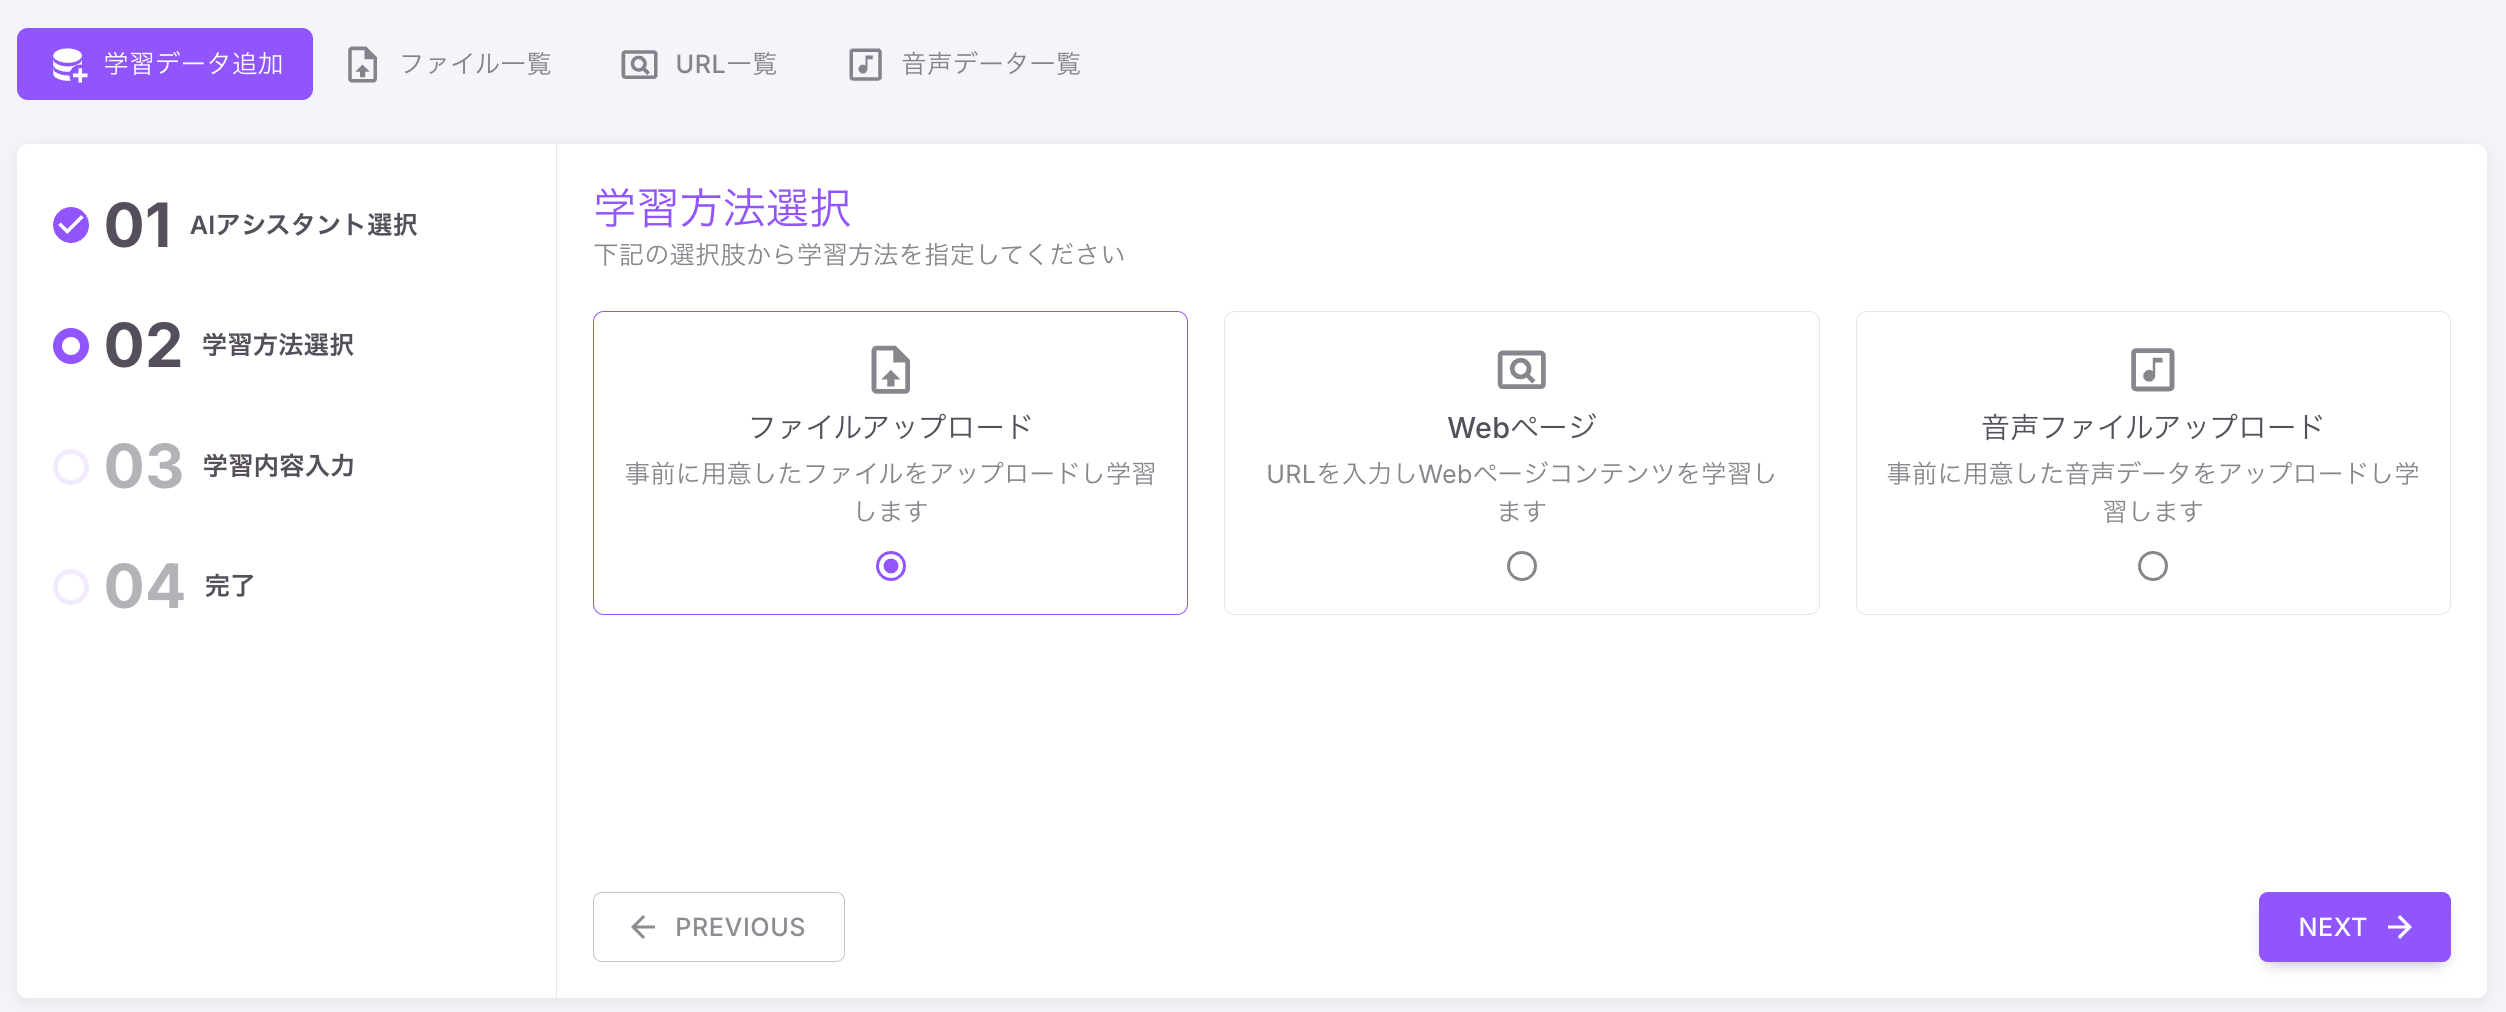Click the NEXT button
This screenshot has height=1012, width=2506.
tap(2355, 927)
